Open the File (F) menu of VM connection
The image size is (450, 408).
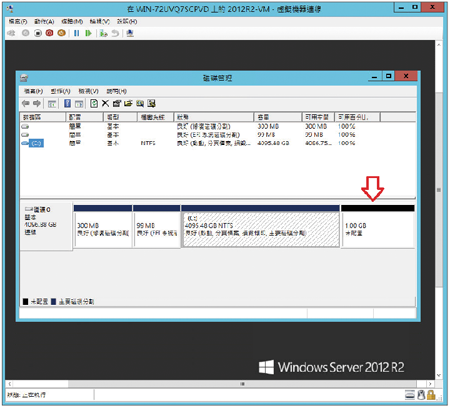(x=18, y=21)
